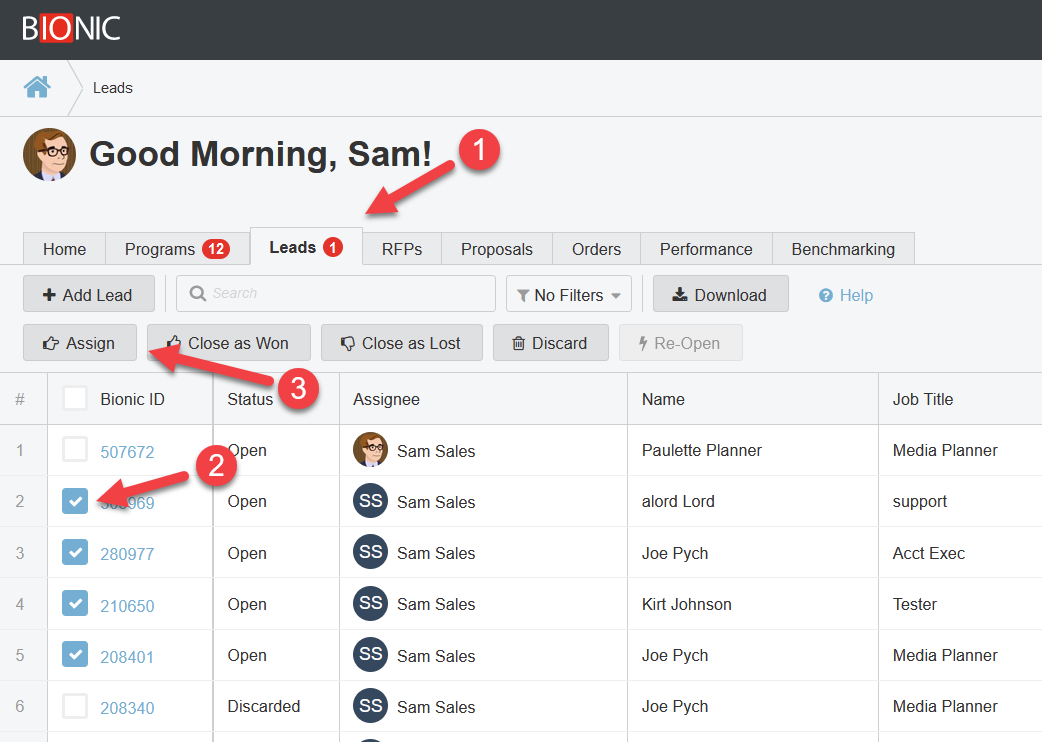Click the Programs tab's 12 notification badge
1042x742 pixels.
coord(216,249)
